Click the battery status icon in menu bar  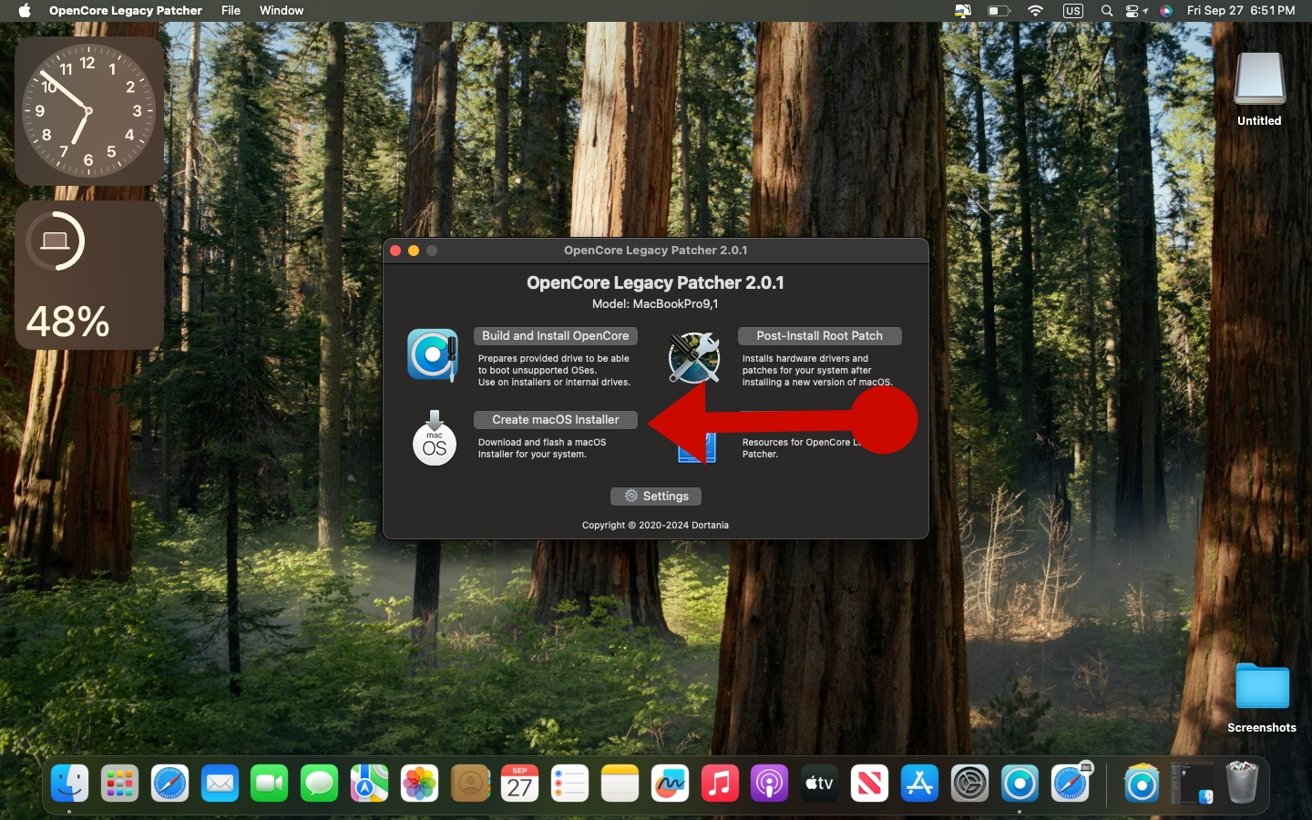[x=999, y=10]
